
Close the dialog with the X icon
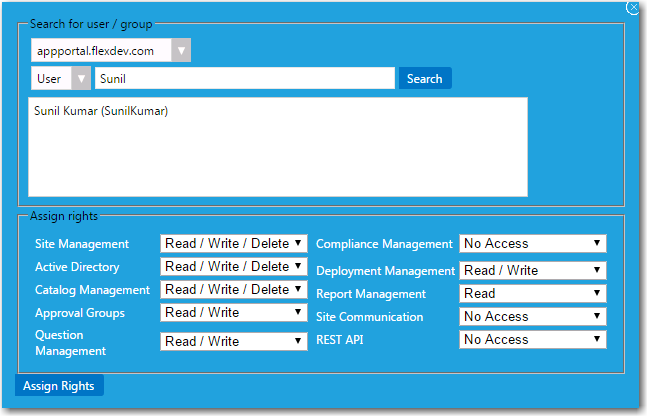(x=632, y=7)
